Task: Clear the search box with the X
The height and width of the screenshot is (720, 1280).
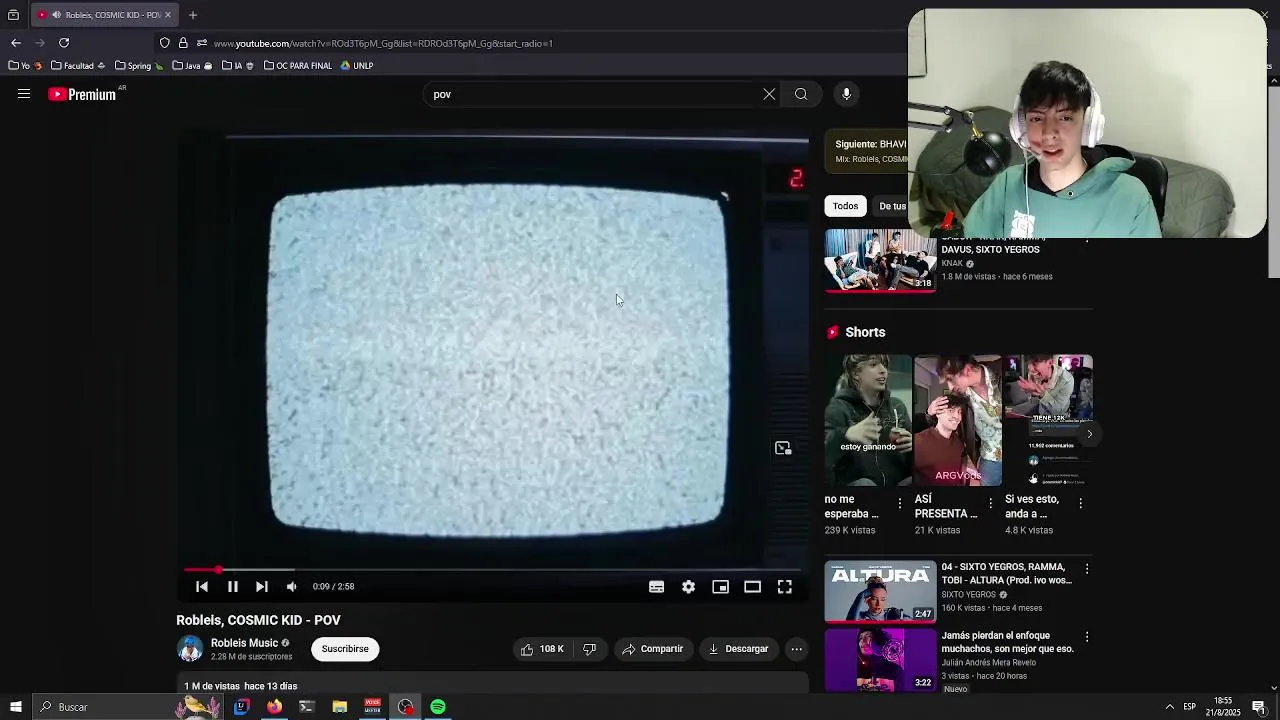Action: tap(769, 94)
